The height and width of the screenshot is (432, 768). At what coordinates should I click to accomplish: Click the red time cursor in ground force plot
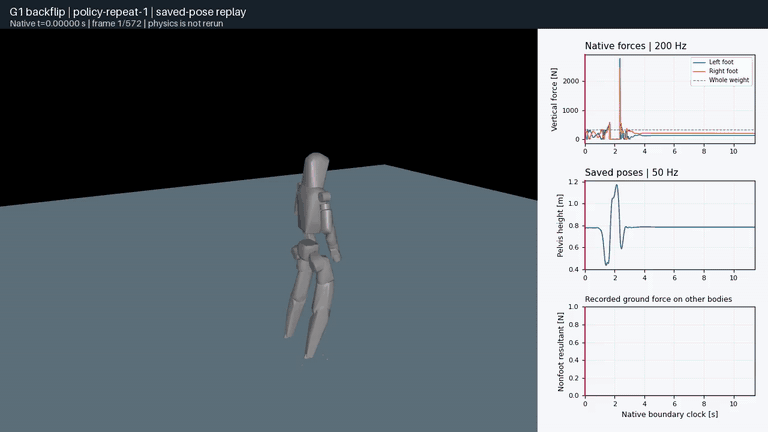(x=585, y=351)
